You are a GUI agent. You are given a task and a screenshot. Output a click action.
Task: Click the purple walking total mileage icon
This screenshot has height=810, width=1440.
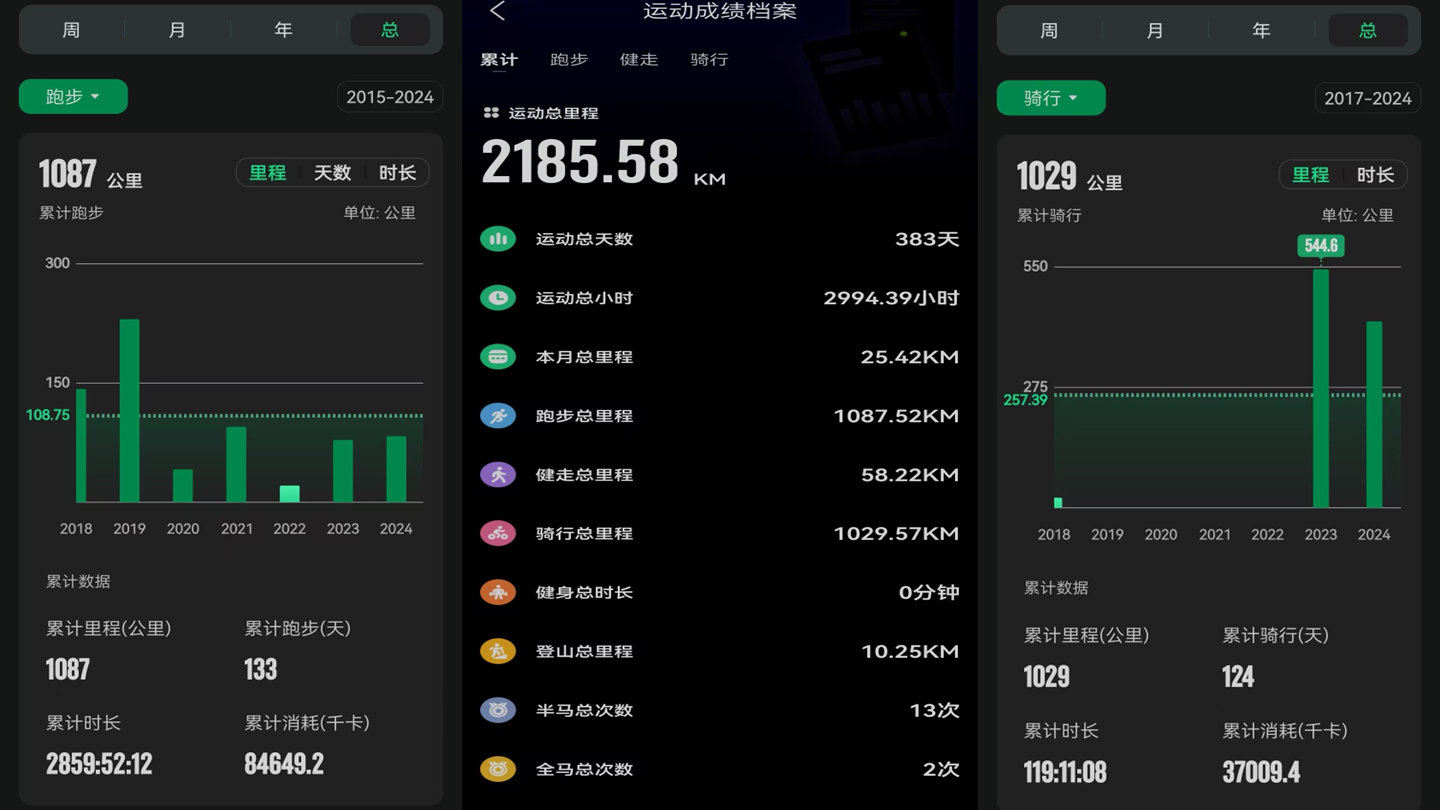tap(498, 475)
